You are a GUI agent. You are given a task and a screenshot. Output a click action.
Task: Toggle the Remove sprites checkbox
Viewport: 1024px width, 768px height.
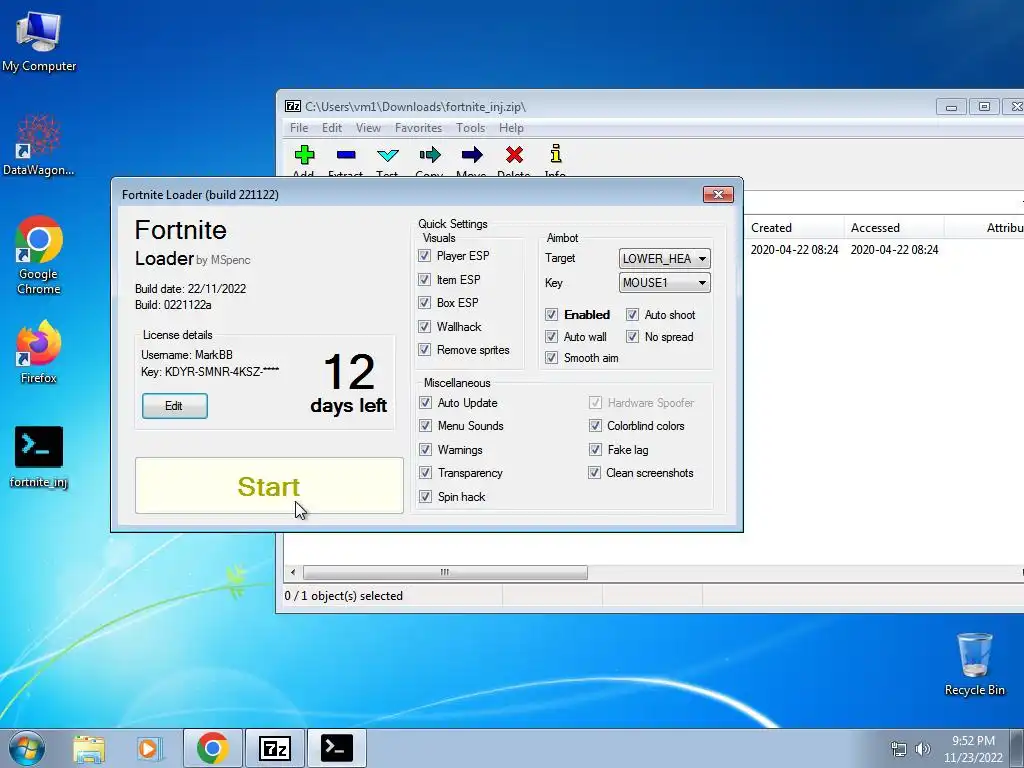click(x=424, y=349)
